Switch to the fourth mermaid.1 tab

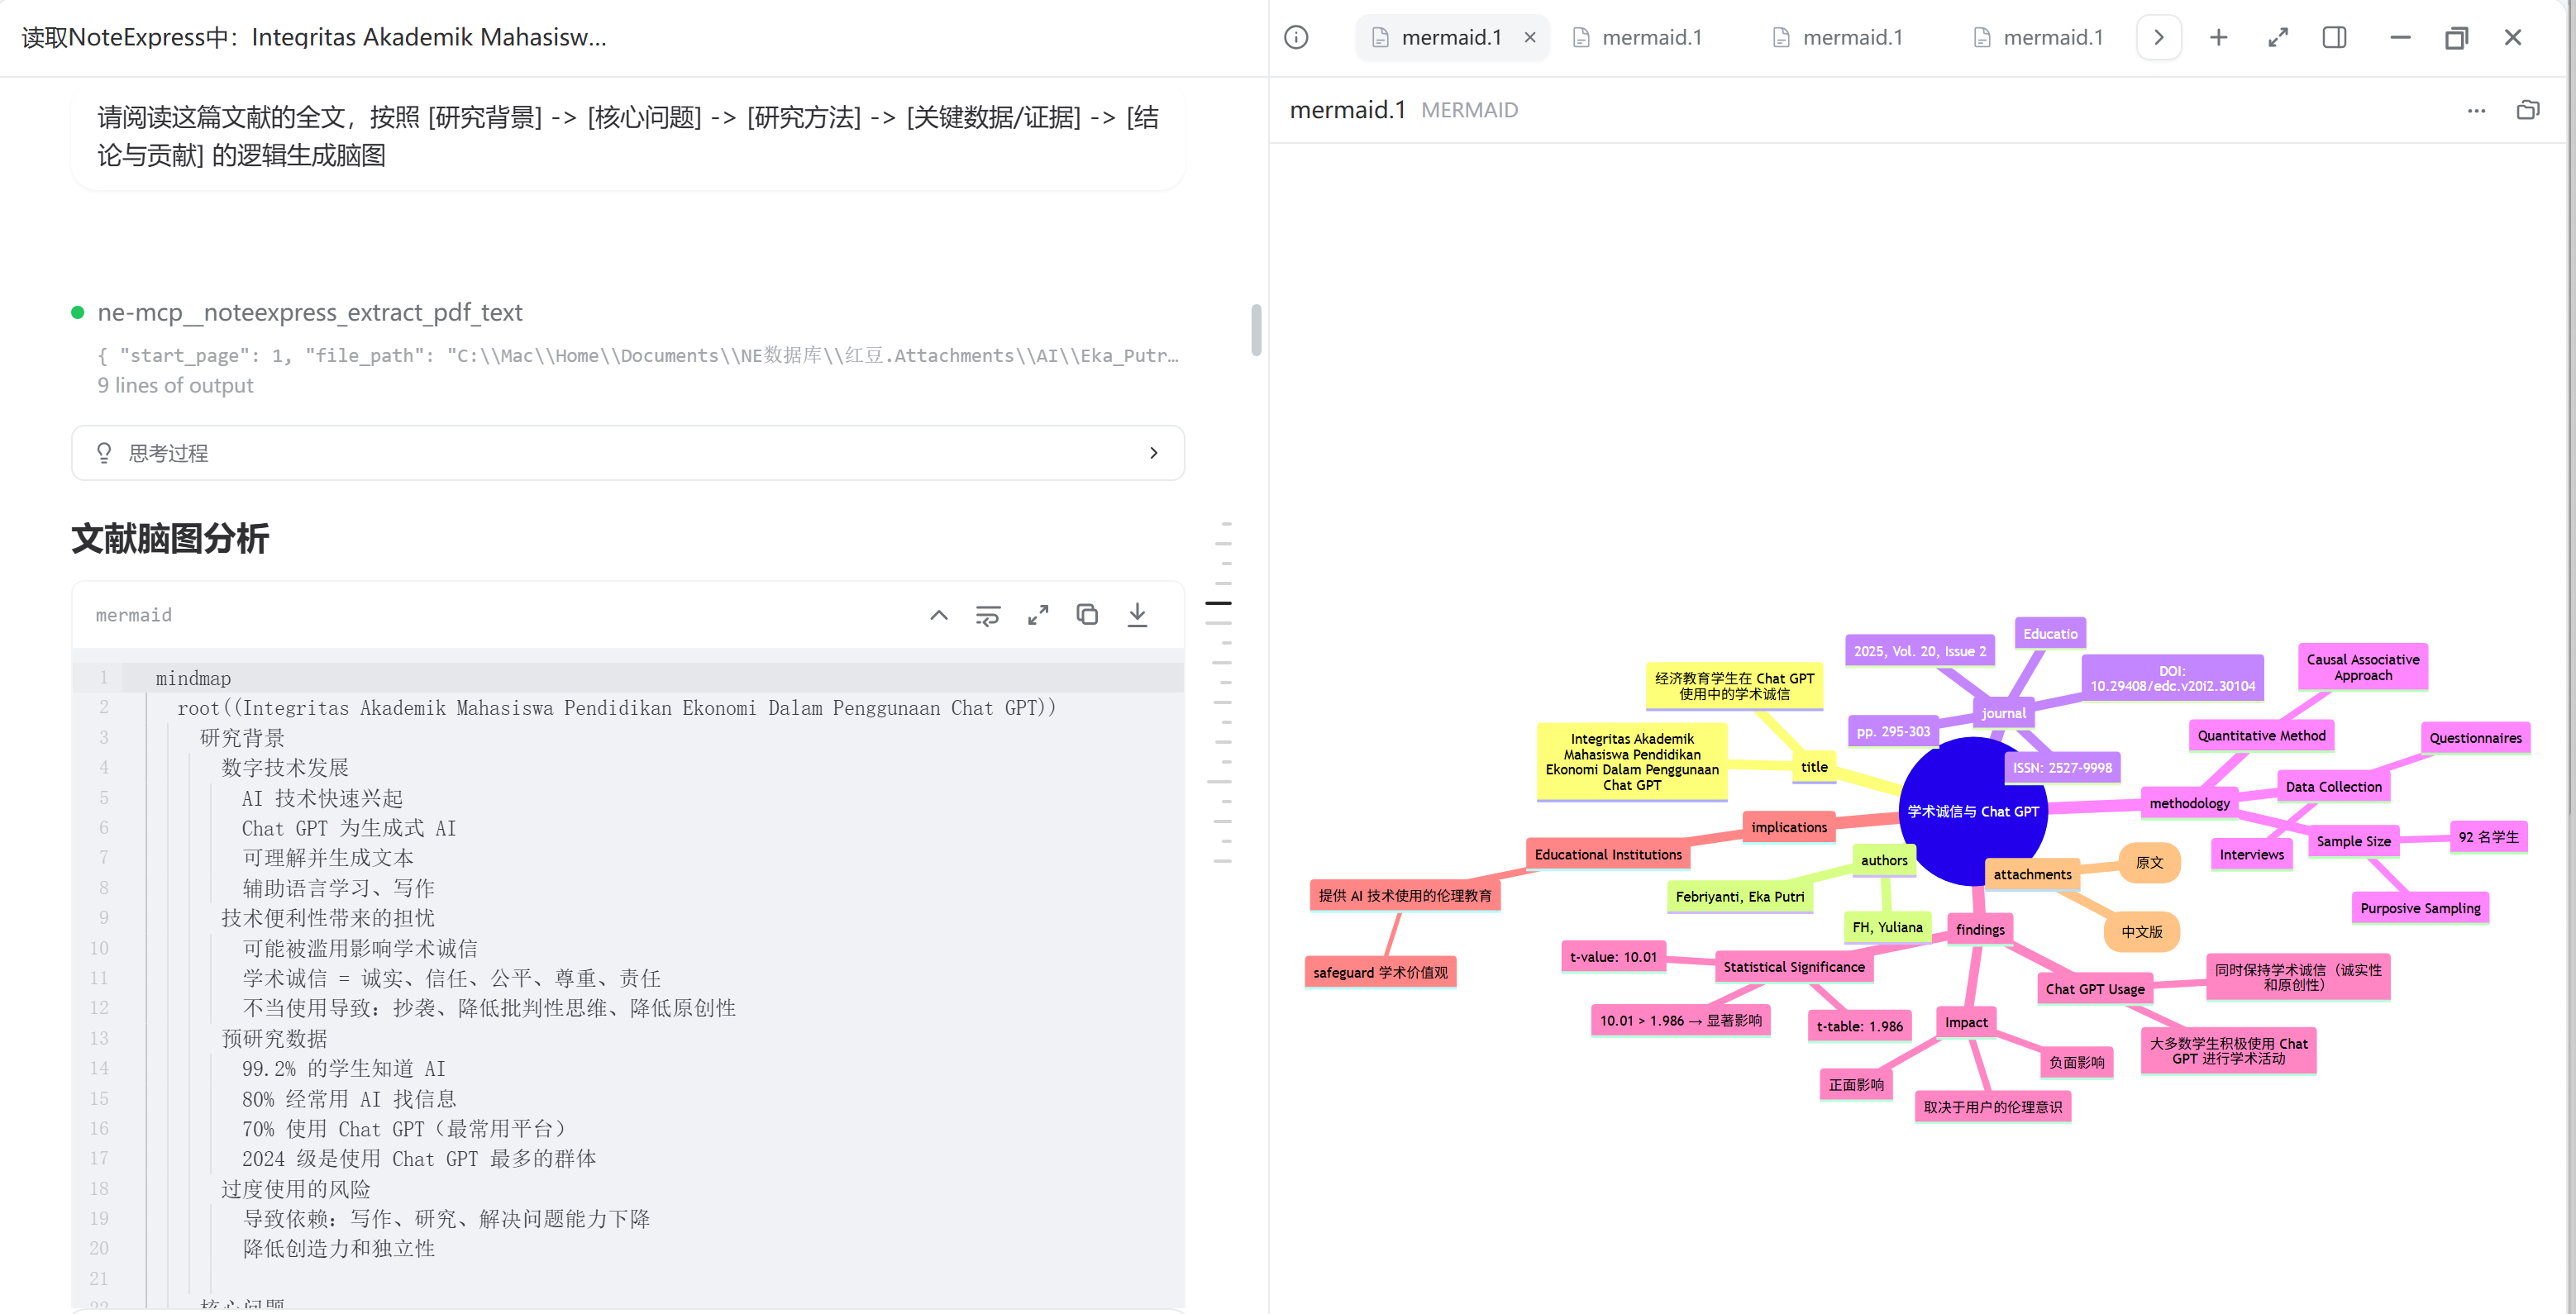[x=2040, y=38]
